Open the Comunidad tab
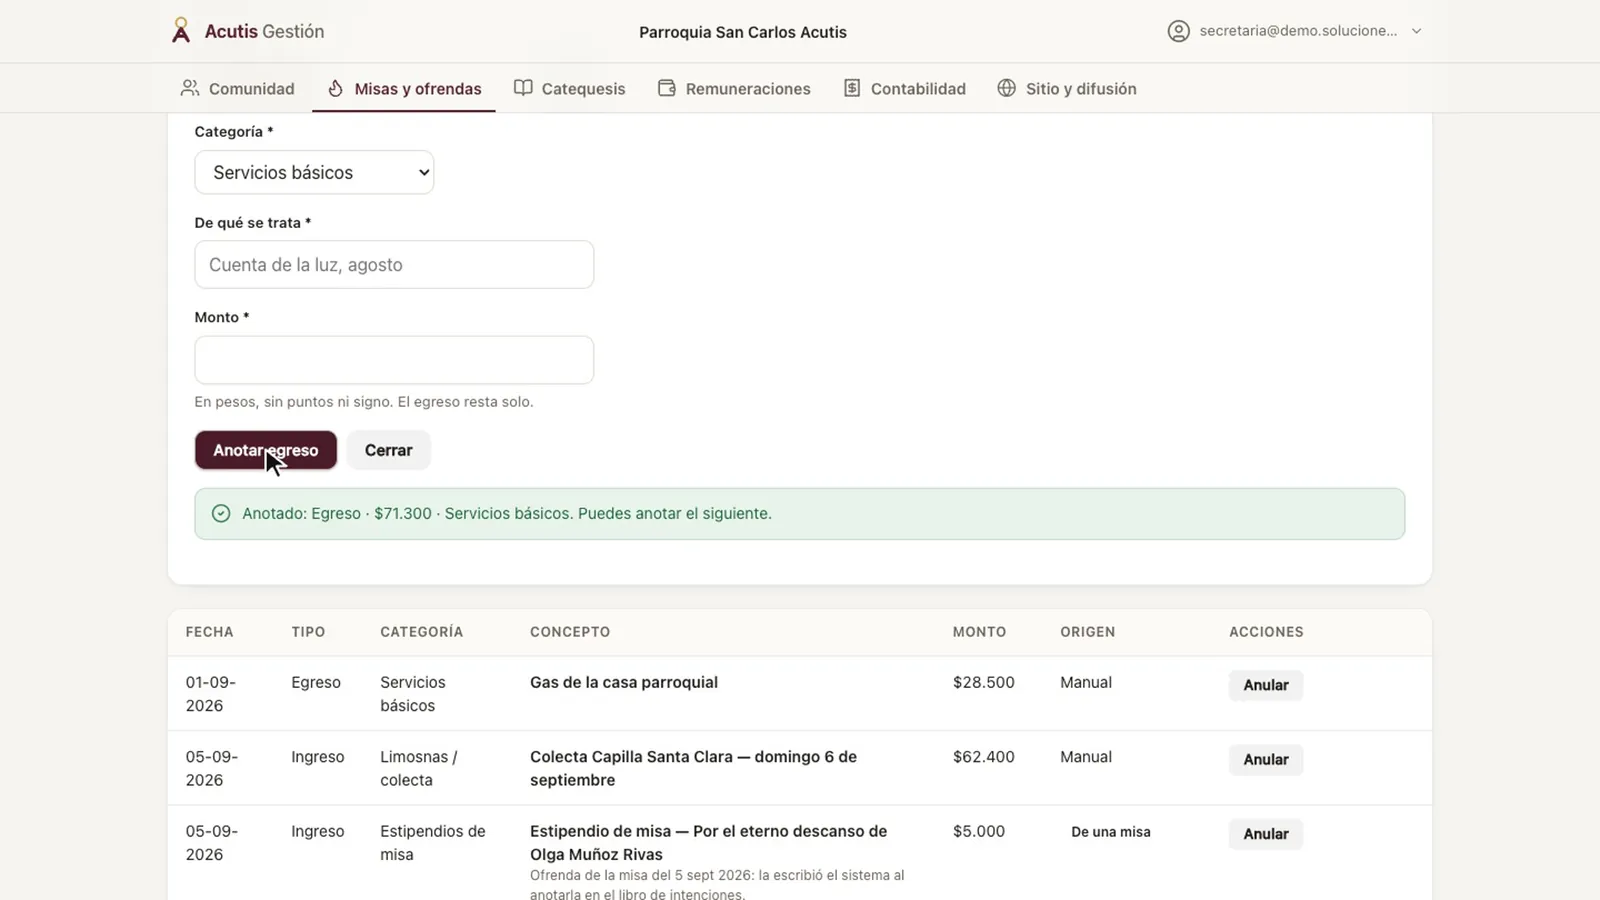The width and height of the screenshot is (1600, 900). (x=238, y=88)
